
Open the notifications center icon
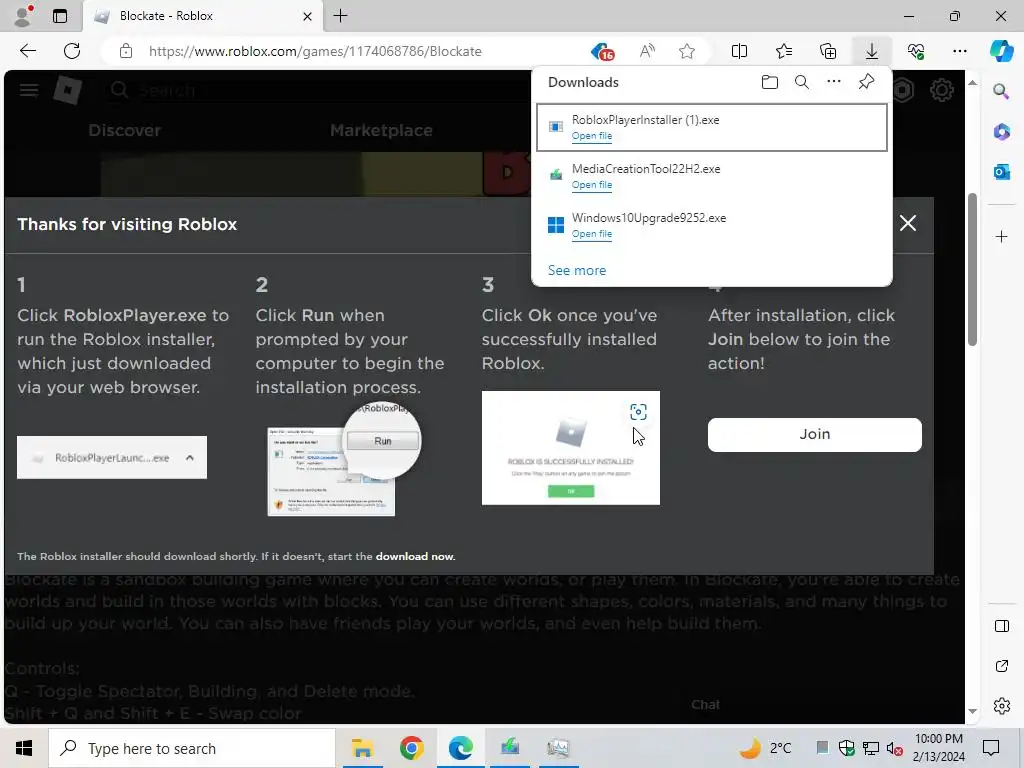[991, 748]
